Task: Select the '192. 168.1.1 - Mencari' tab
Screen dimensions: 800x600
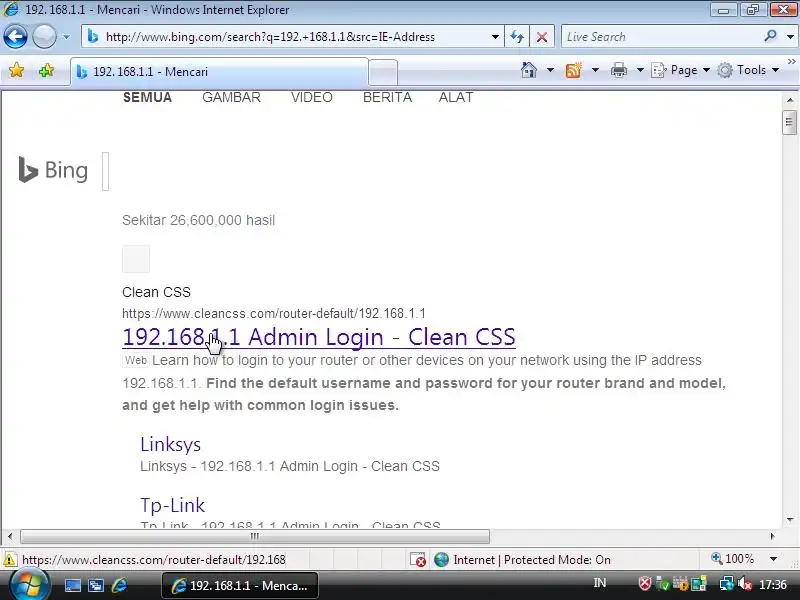Action: coord(219,71)
